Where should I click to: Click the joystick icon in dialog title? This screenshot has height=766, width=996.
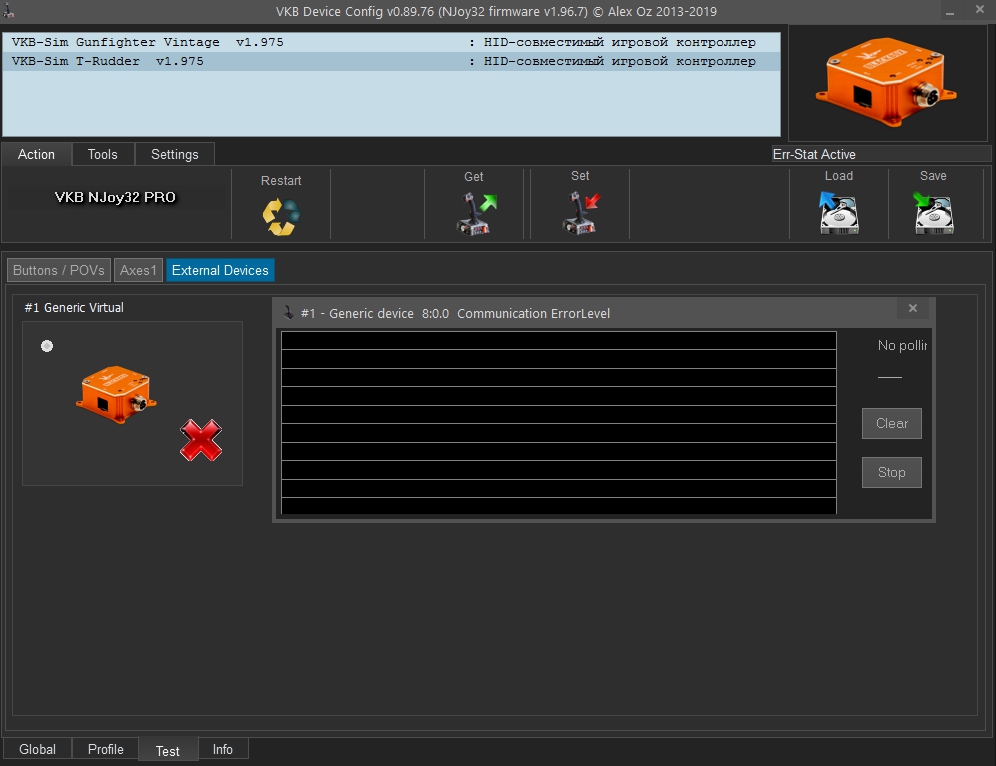(288, 312)
